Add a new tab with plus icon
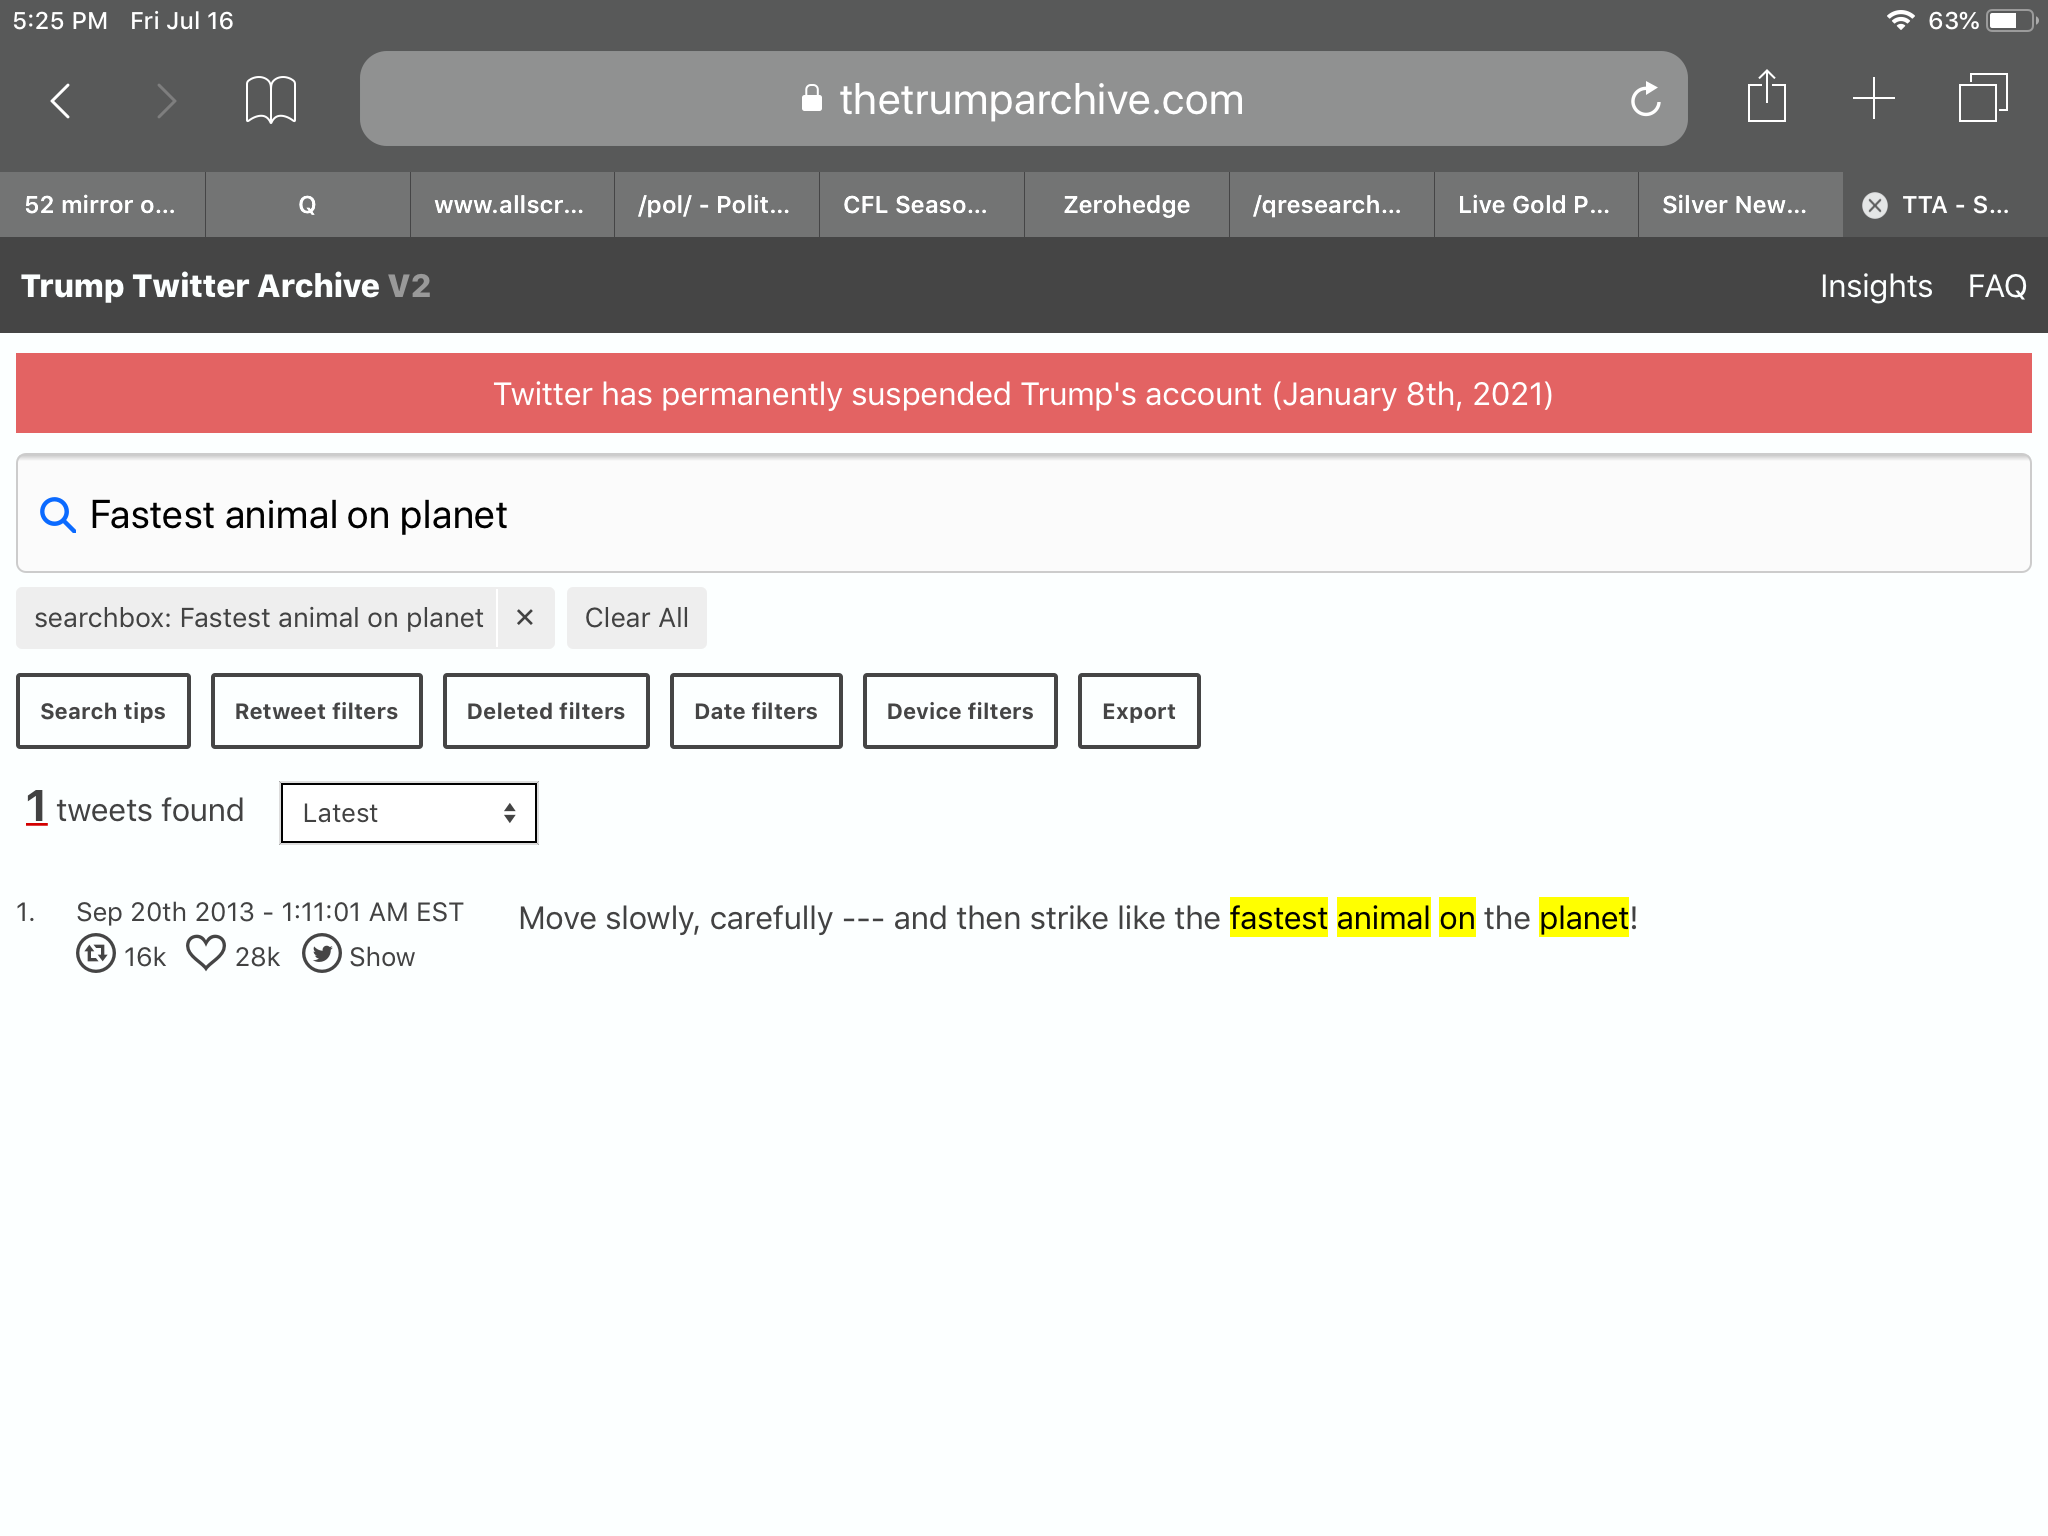Screen dimensions: 2048x1536 tap(1874, 99)
